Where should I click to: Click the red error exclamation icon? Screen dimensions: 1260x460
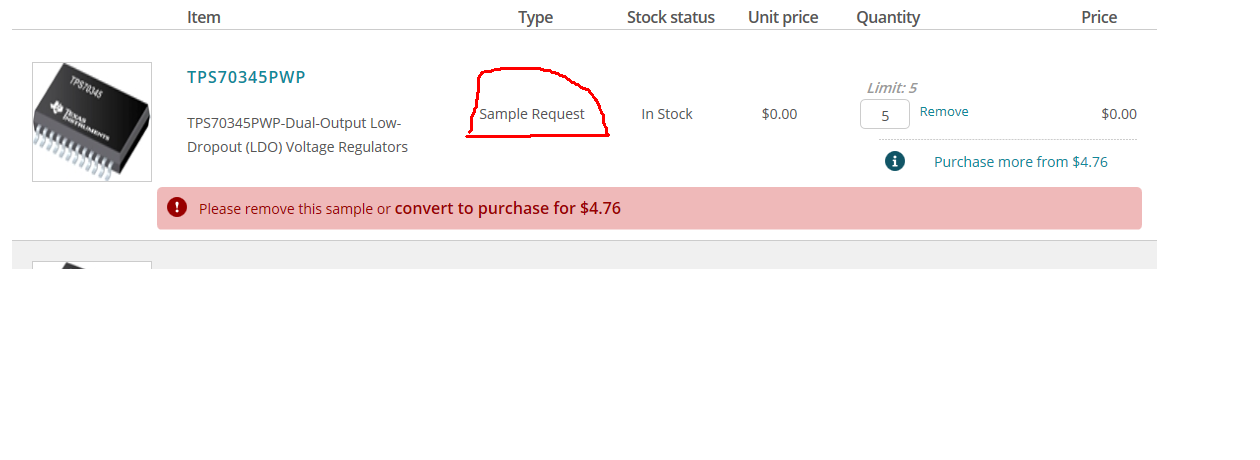(x=177, y=208)
